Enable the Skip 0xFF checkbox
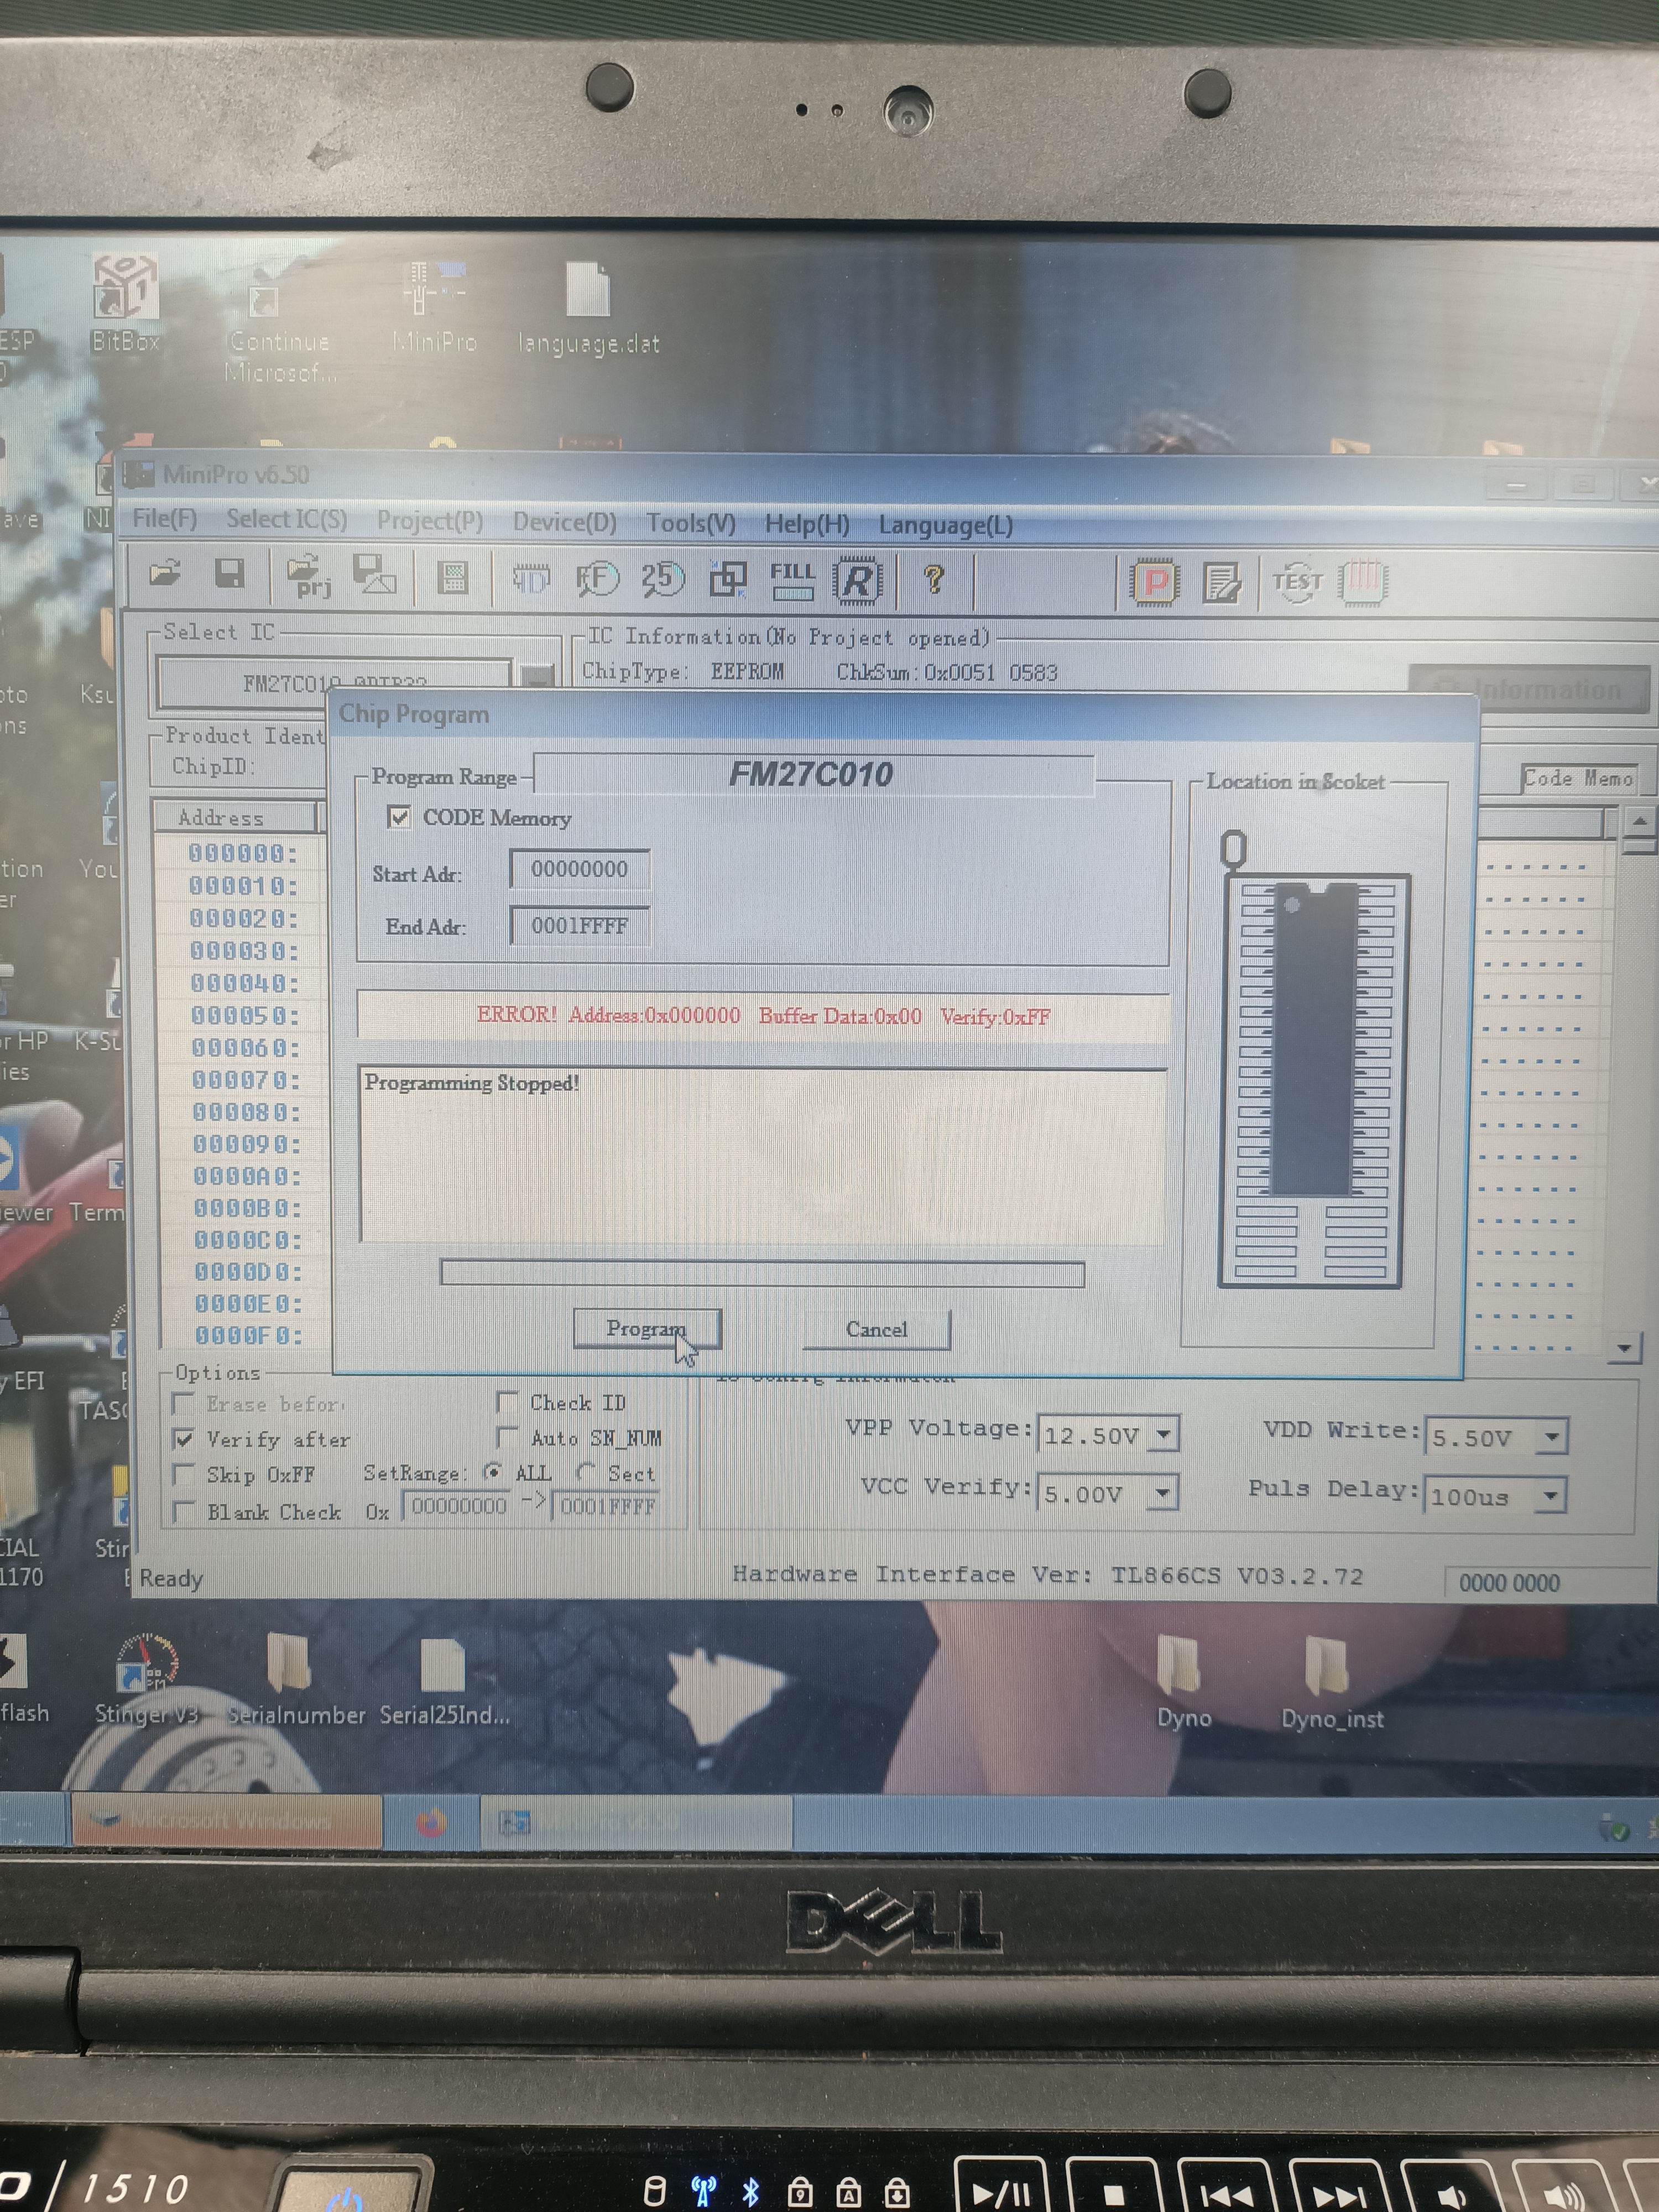 (x=184, y=1475)
